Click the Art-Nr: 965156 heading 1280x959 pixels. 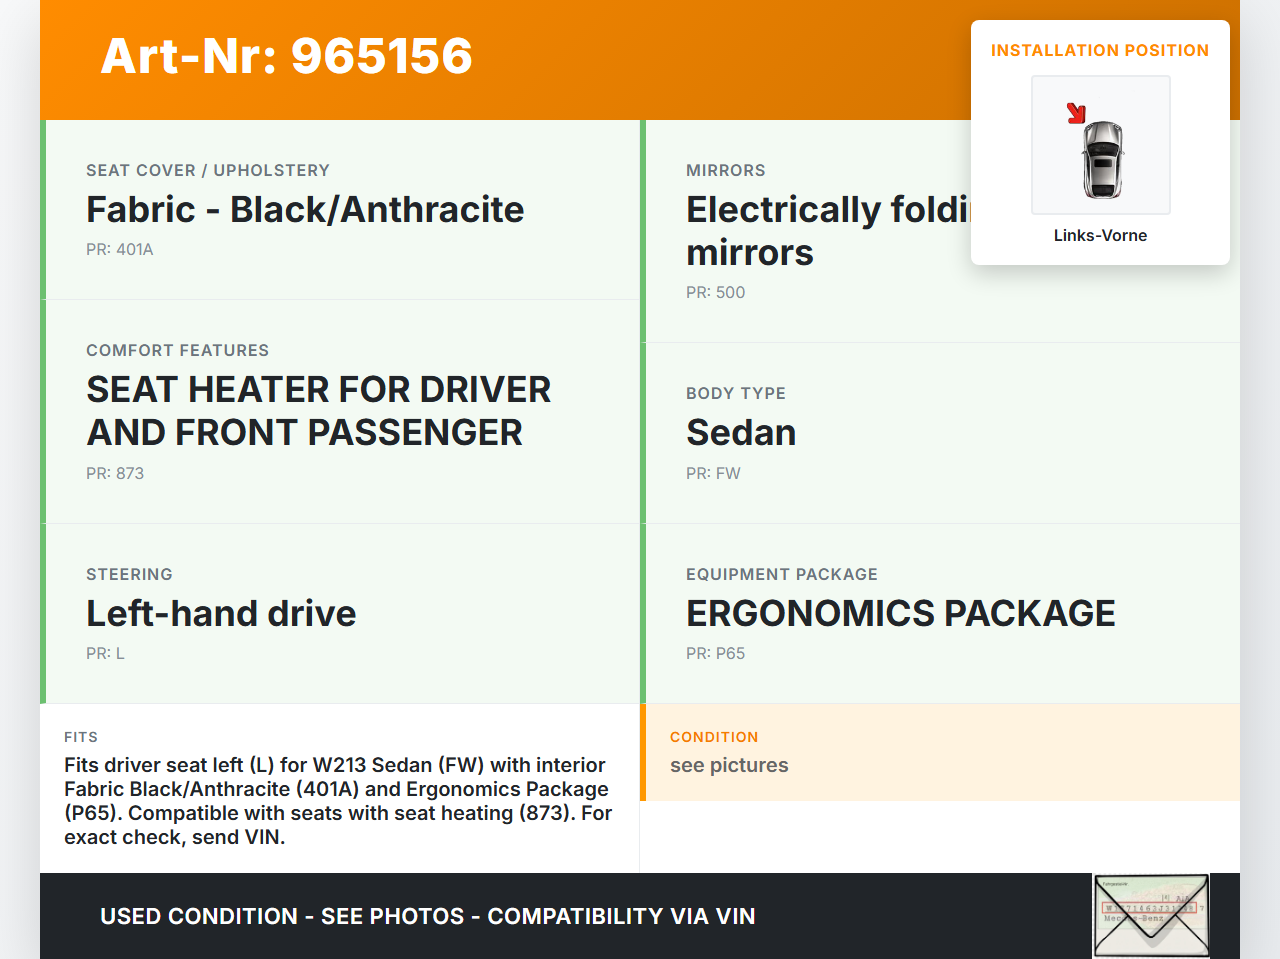(x=287, y=56)
